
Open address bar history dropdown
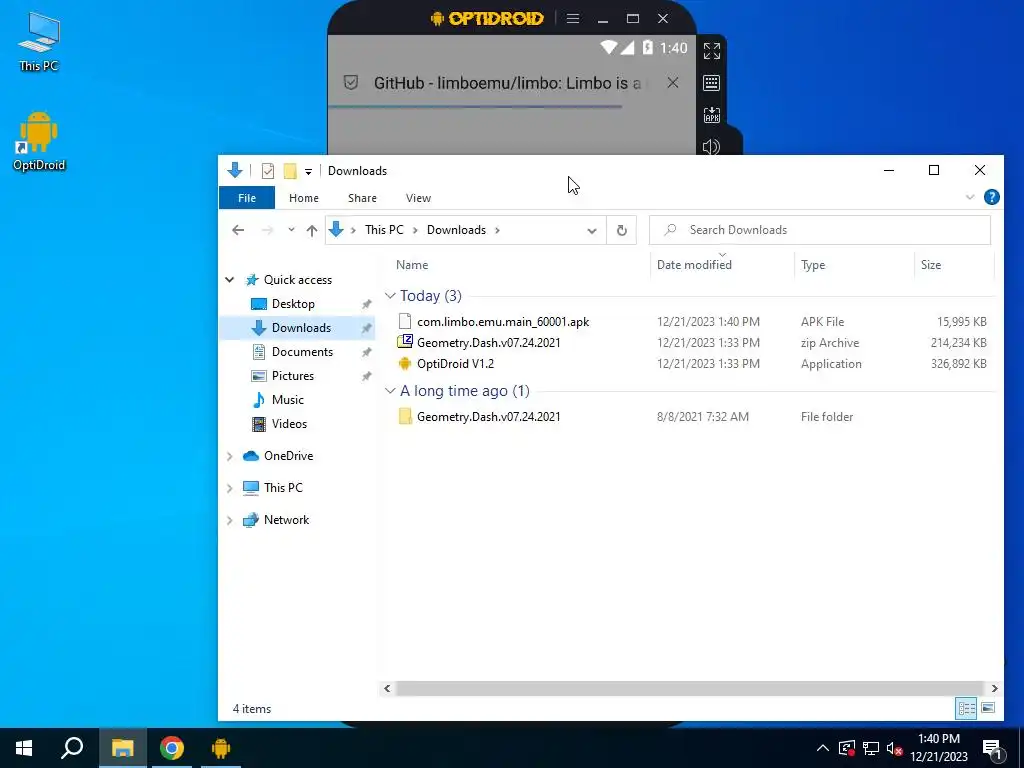point(592,231)
